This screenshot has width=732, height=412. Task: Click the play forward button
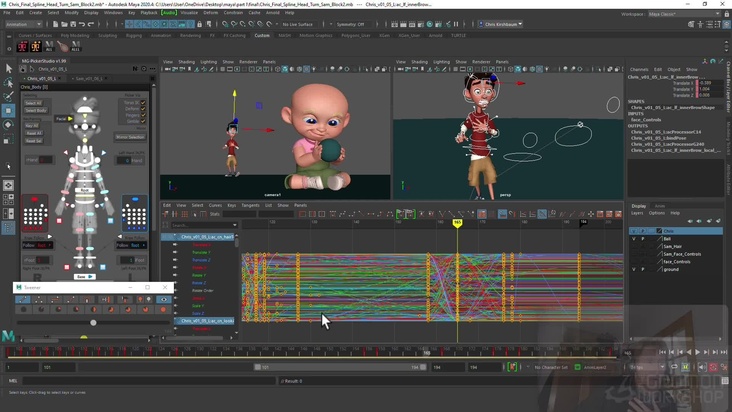(697, 352)
